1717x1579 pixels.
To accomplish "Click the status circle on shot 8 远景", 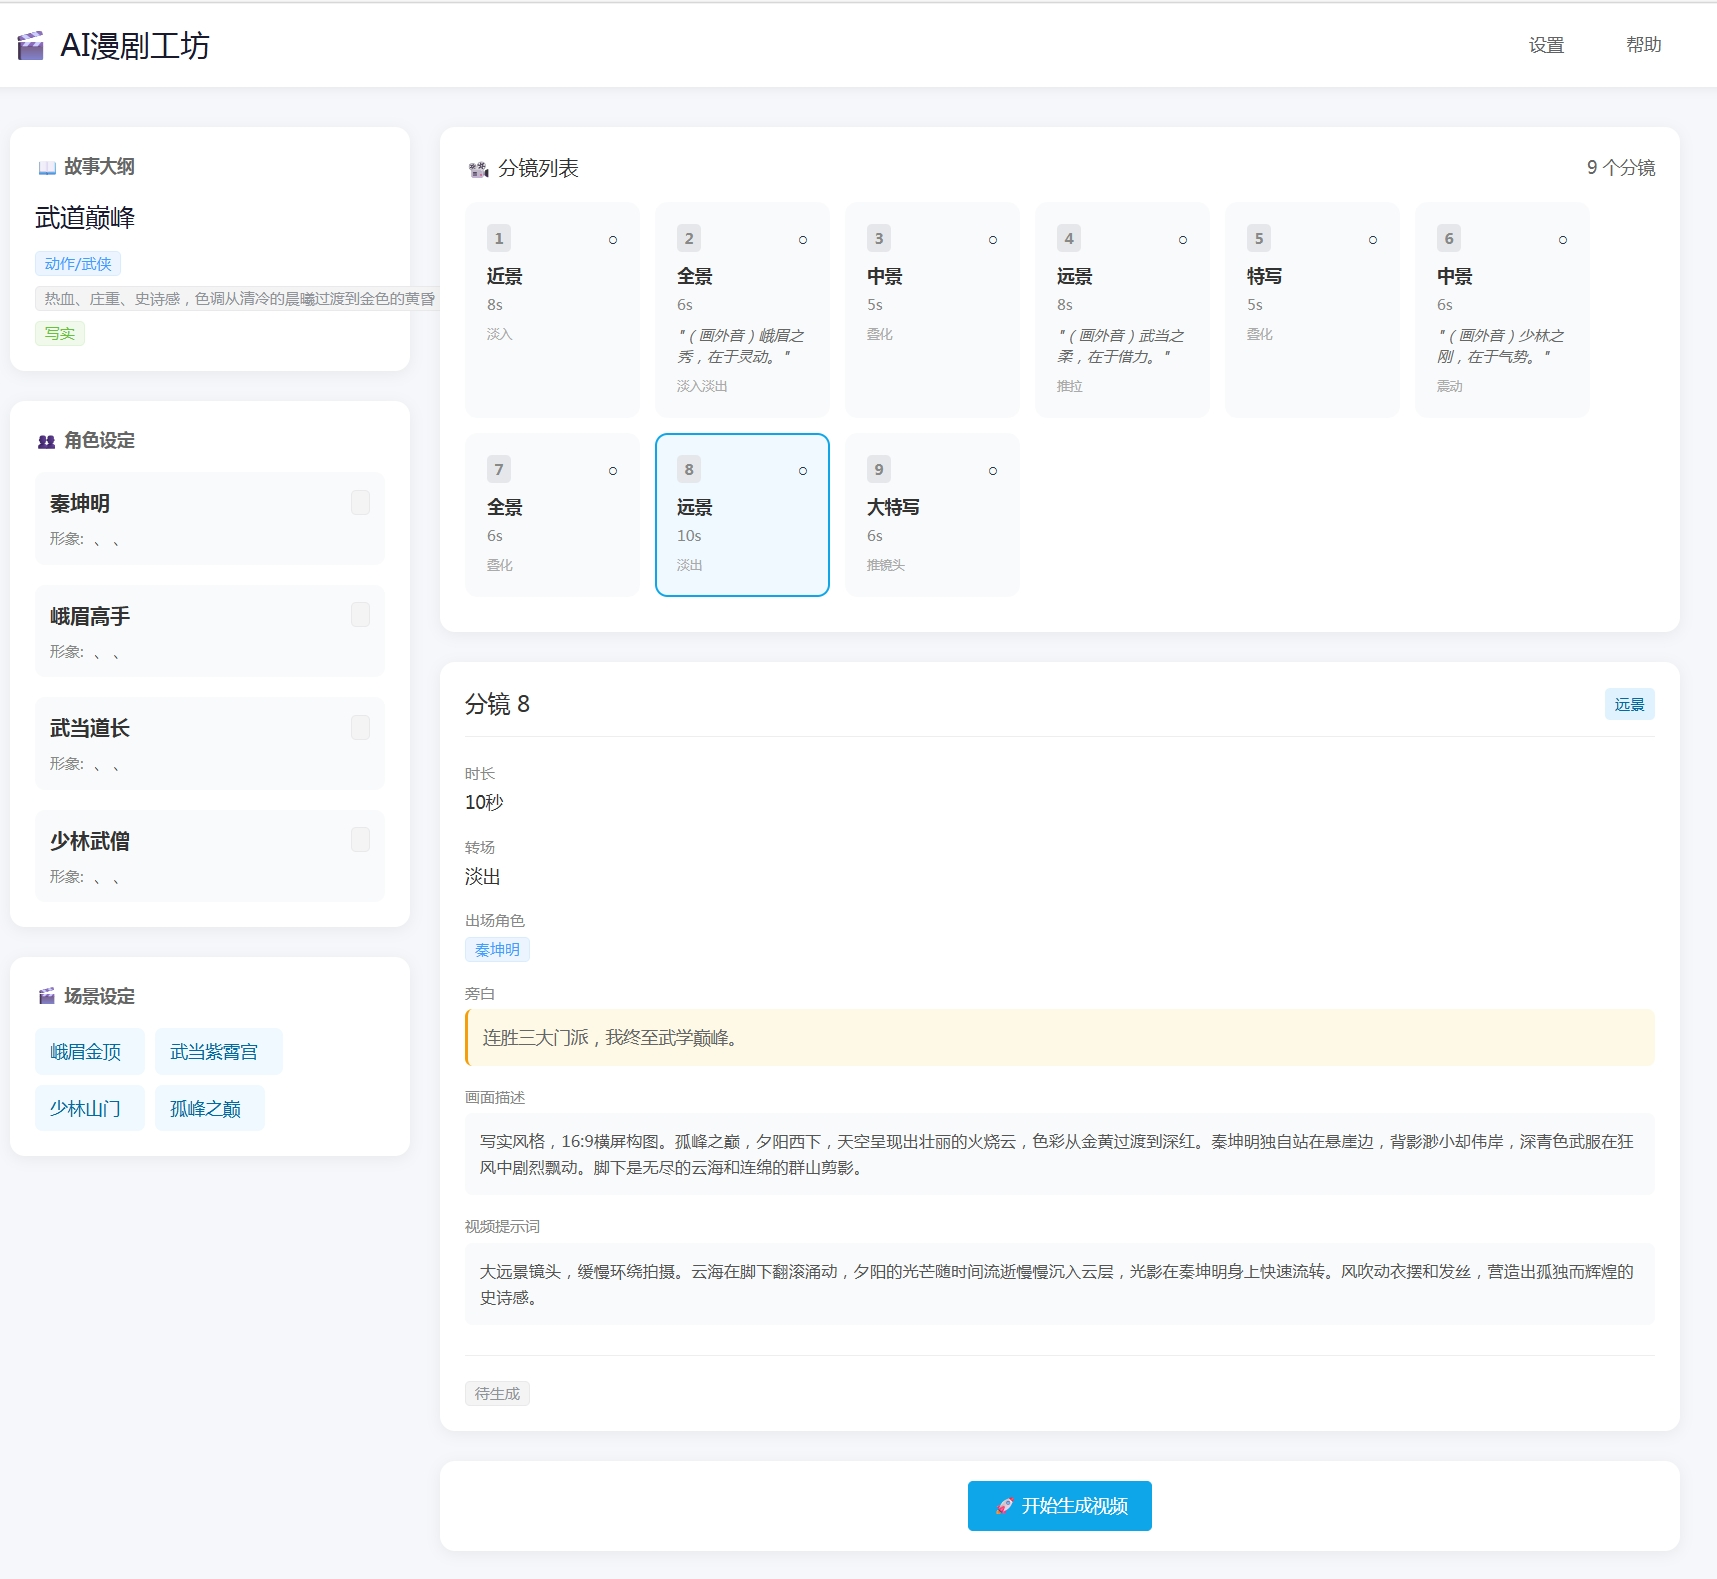I will tap(803, 471).
